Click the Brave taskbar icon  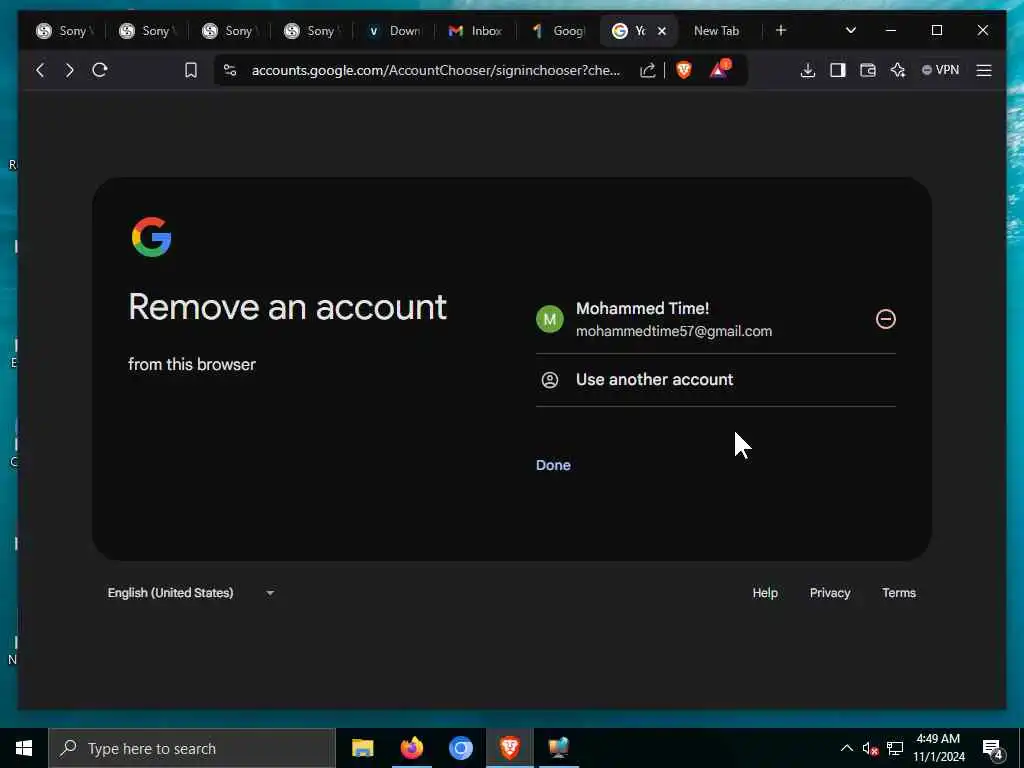510,748
